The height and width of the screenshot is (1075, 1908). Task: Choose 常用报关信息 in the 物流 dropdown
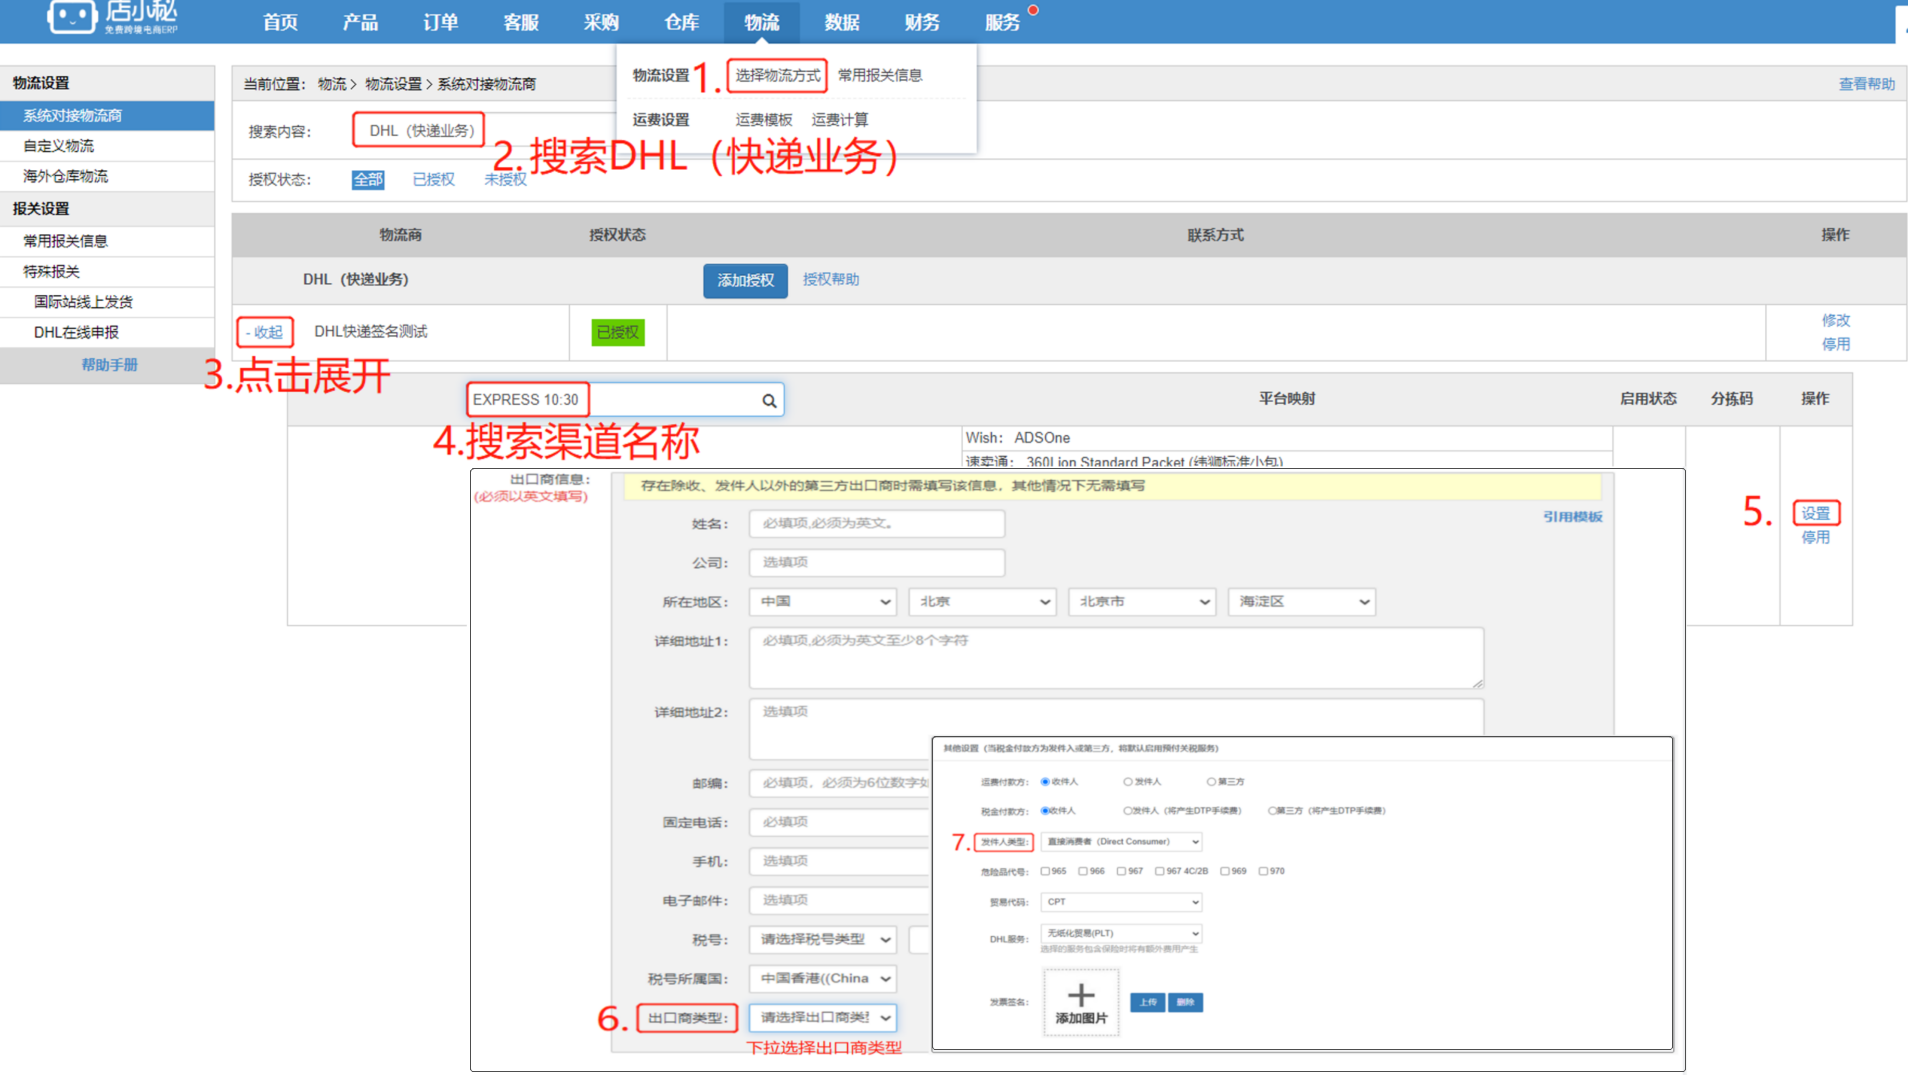(x=880, y=75)
